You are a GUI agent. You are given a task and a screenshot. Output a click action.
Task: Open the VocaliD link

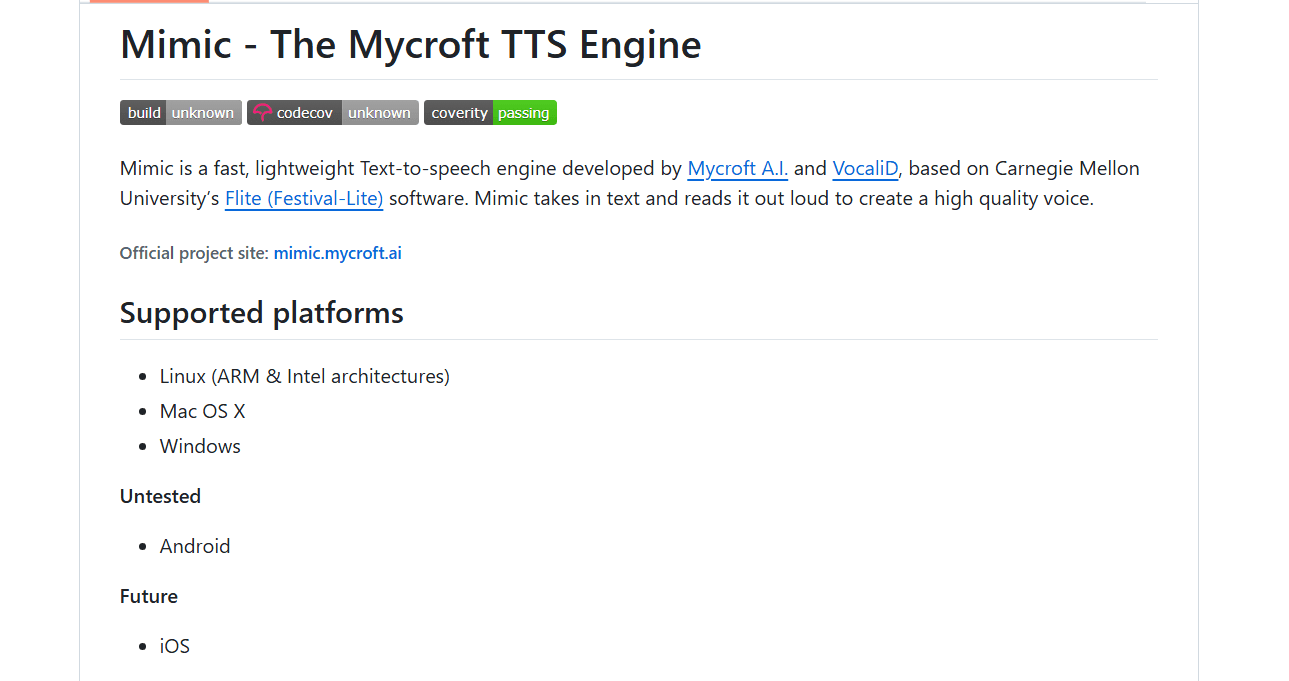coord(866,168)
